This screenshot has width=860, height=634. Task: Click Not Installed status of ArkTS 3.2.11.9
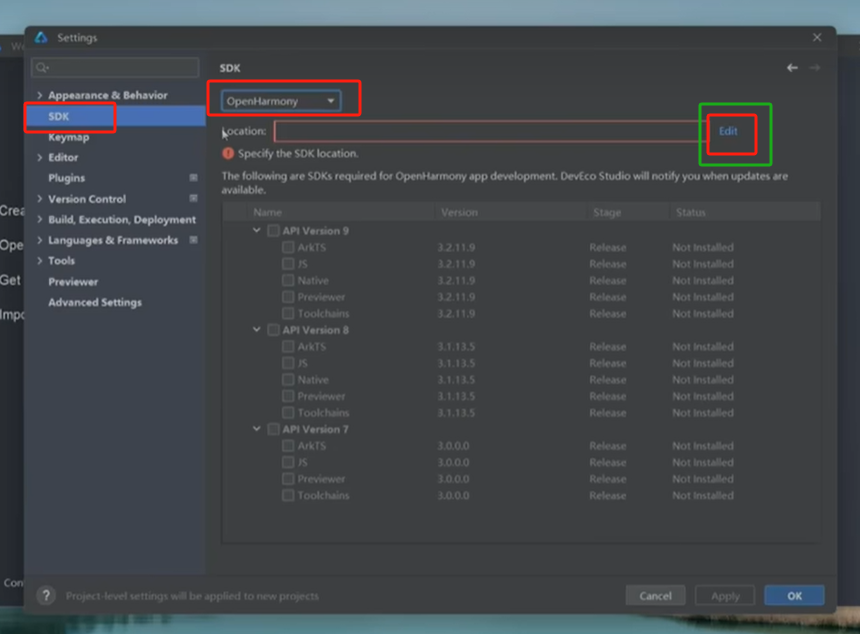(x=703, y=247)
